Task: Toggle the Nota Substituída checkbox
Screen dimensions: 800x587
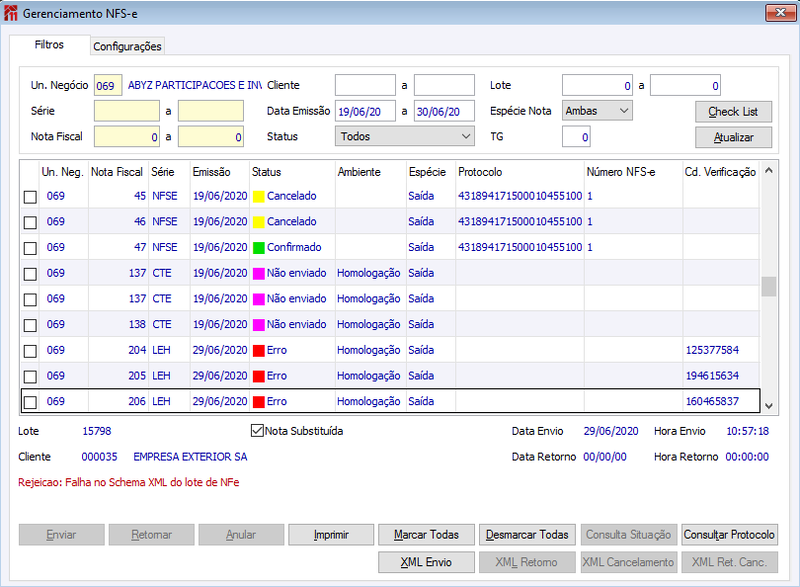Action: 257,431
